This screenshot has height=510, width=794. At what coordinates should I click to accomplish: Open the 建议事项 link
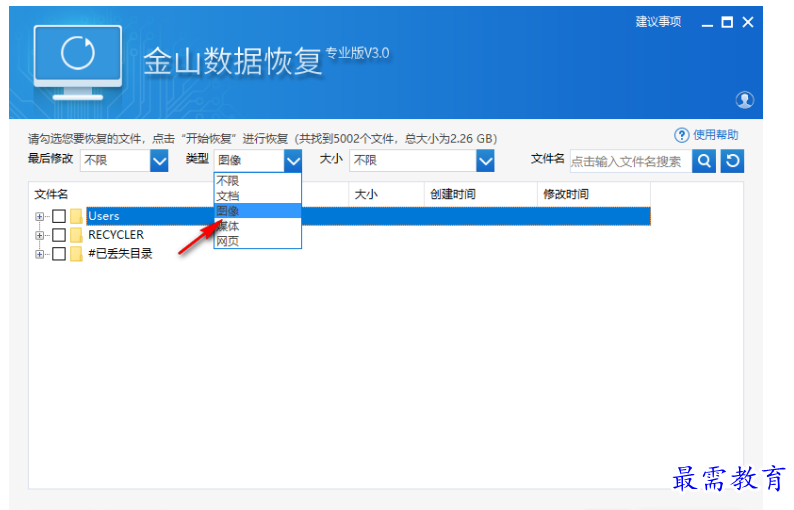point(658,22)
